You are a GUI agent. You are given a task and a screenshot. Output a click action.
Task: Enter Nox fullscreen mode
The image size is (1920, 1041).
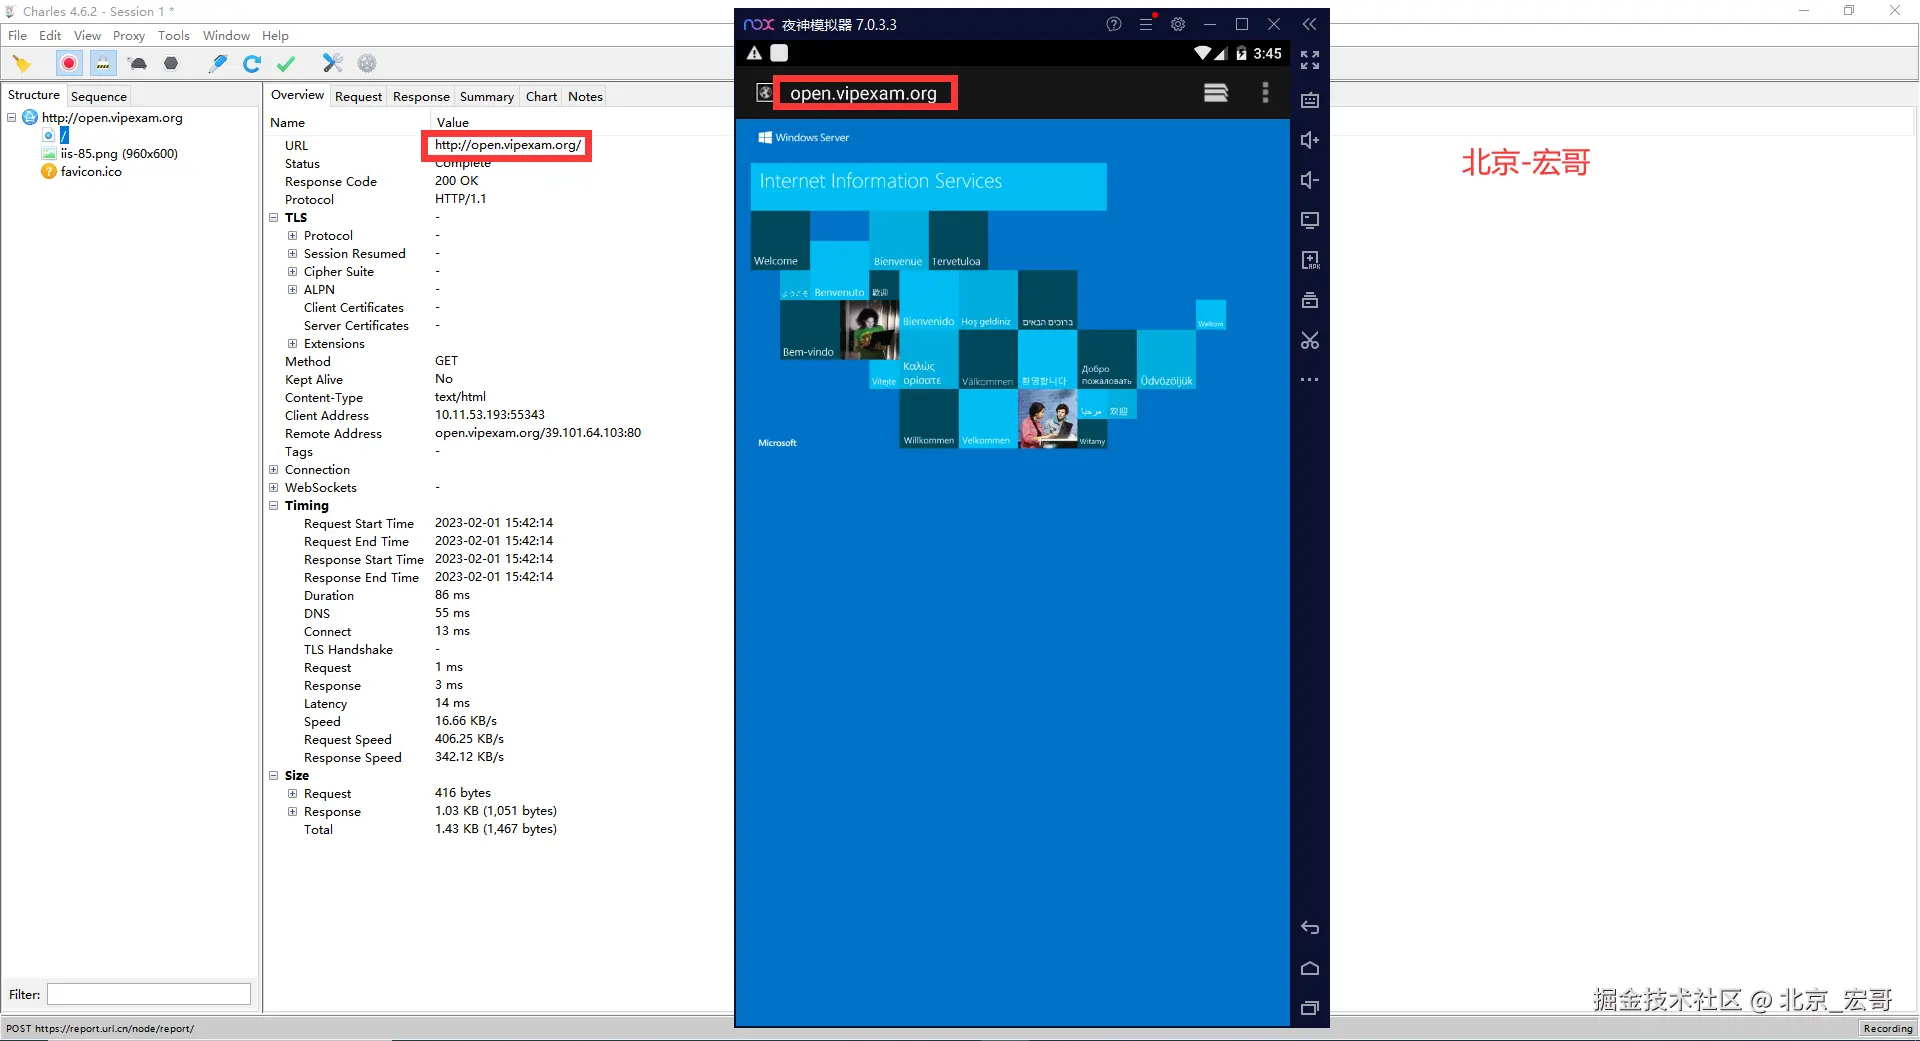(1310, 60)
